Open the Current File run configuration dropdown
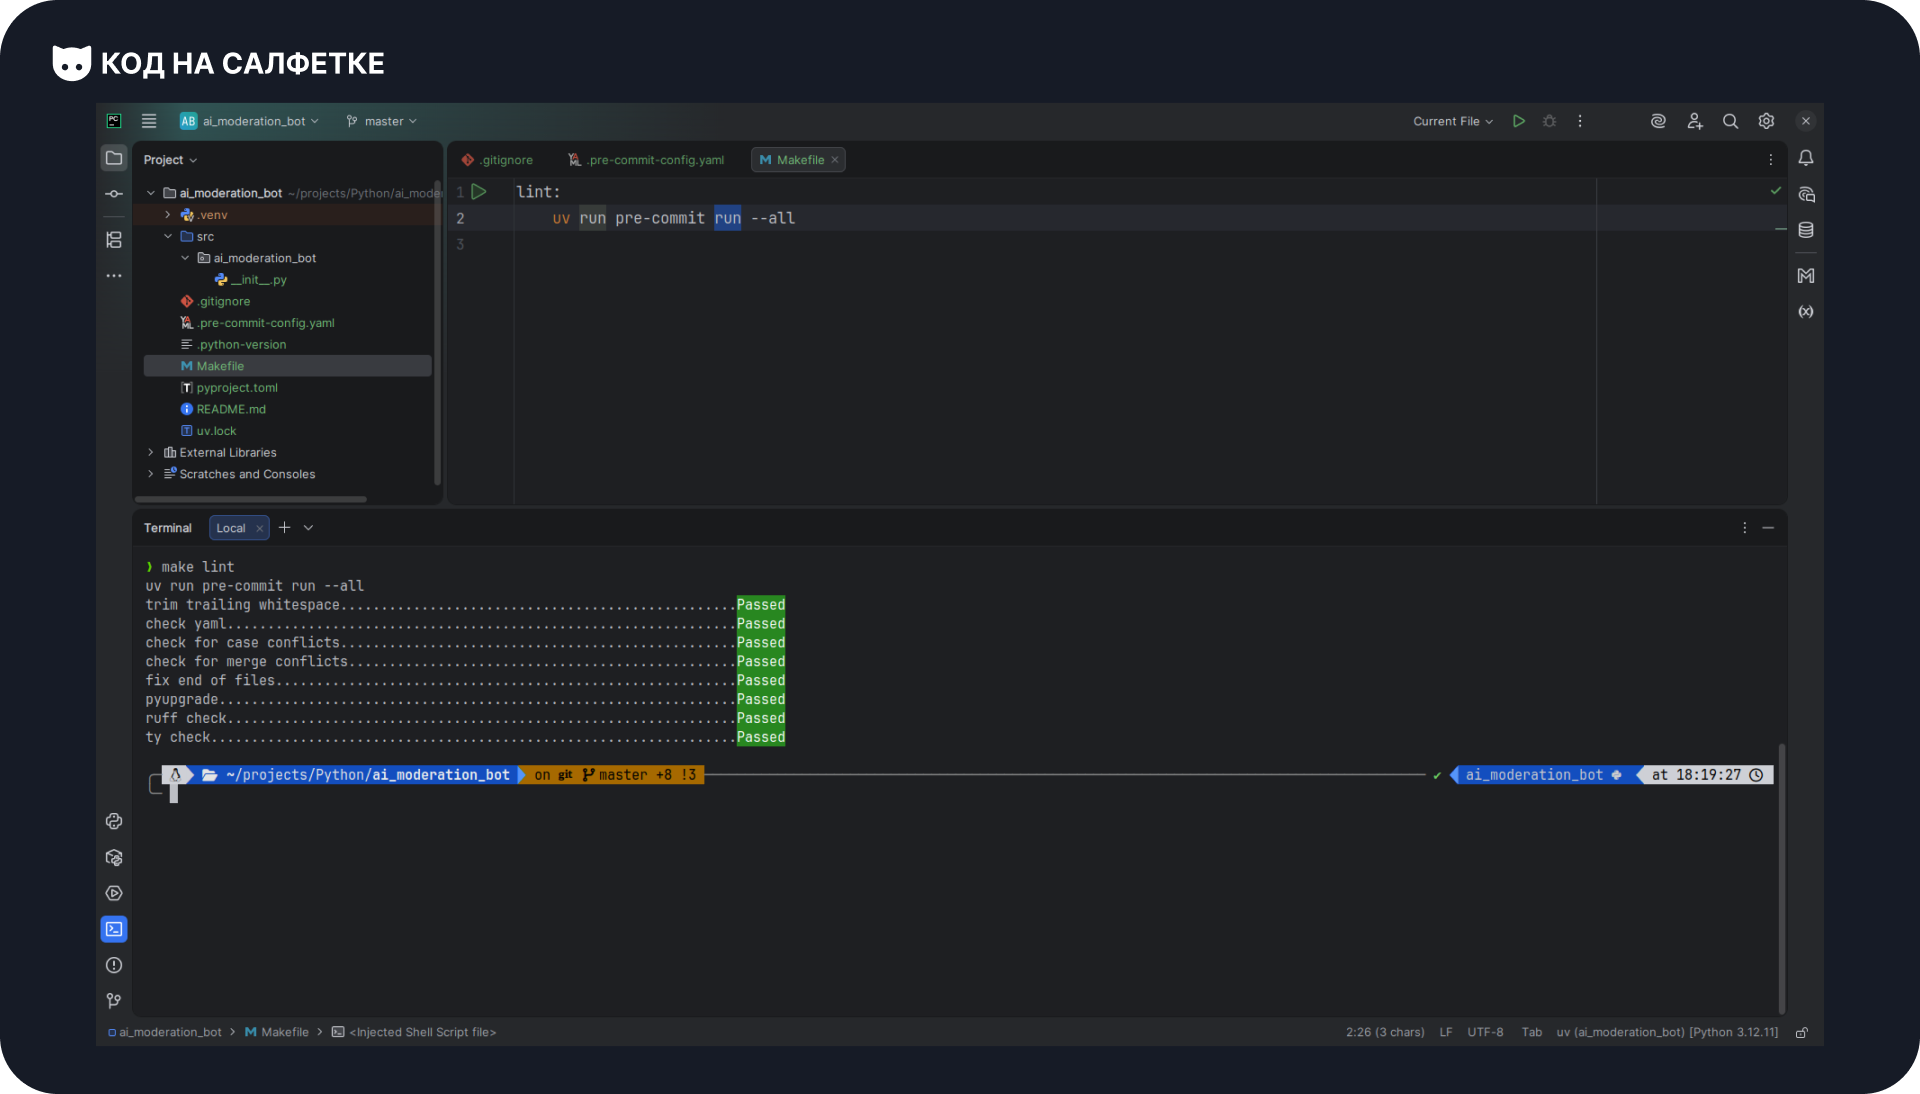 [x=1452, y=121]
